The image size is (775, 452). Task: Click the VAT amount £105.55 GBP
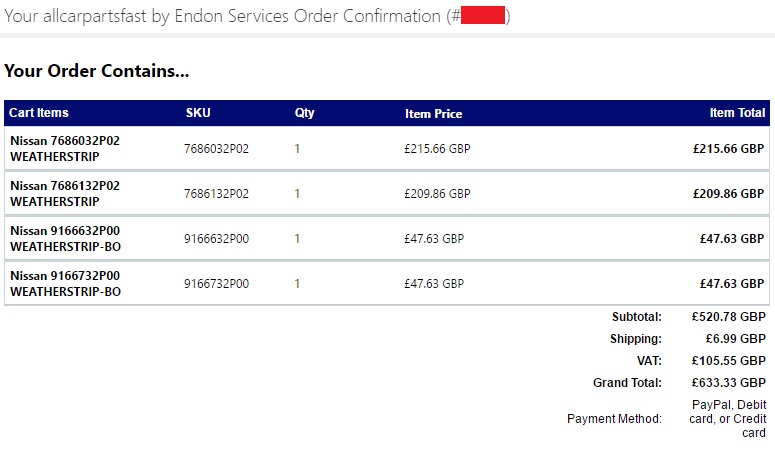728,361
